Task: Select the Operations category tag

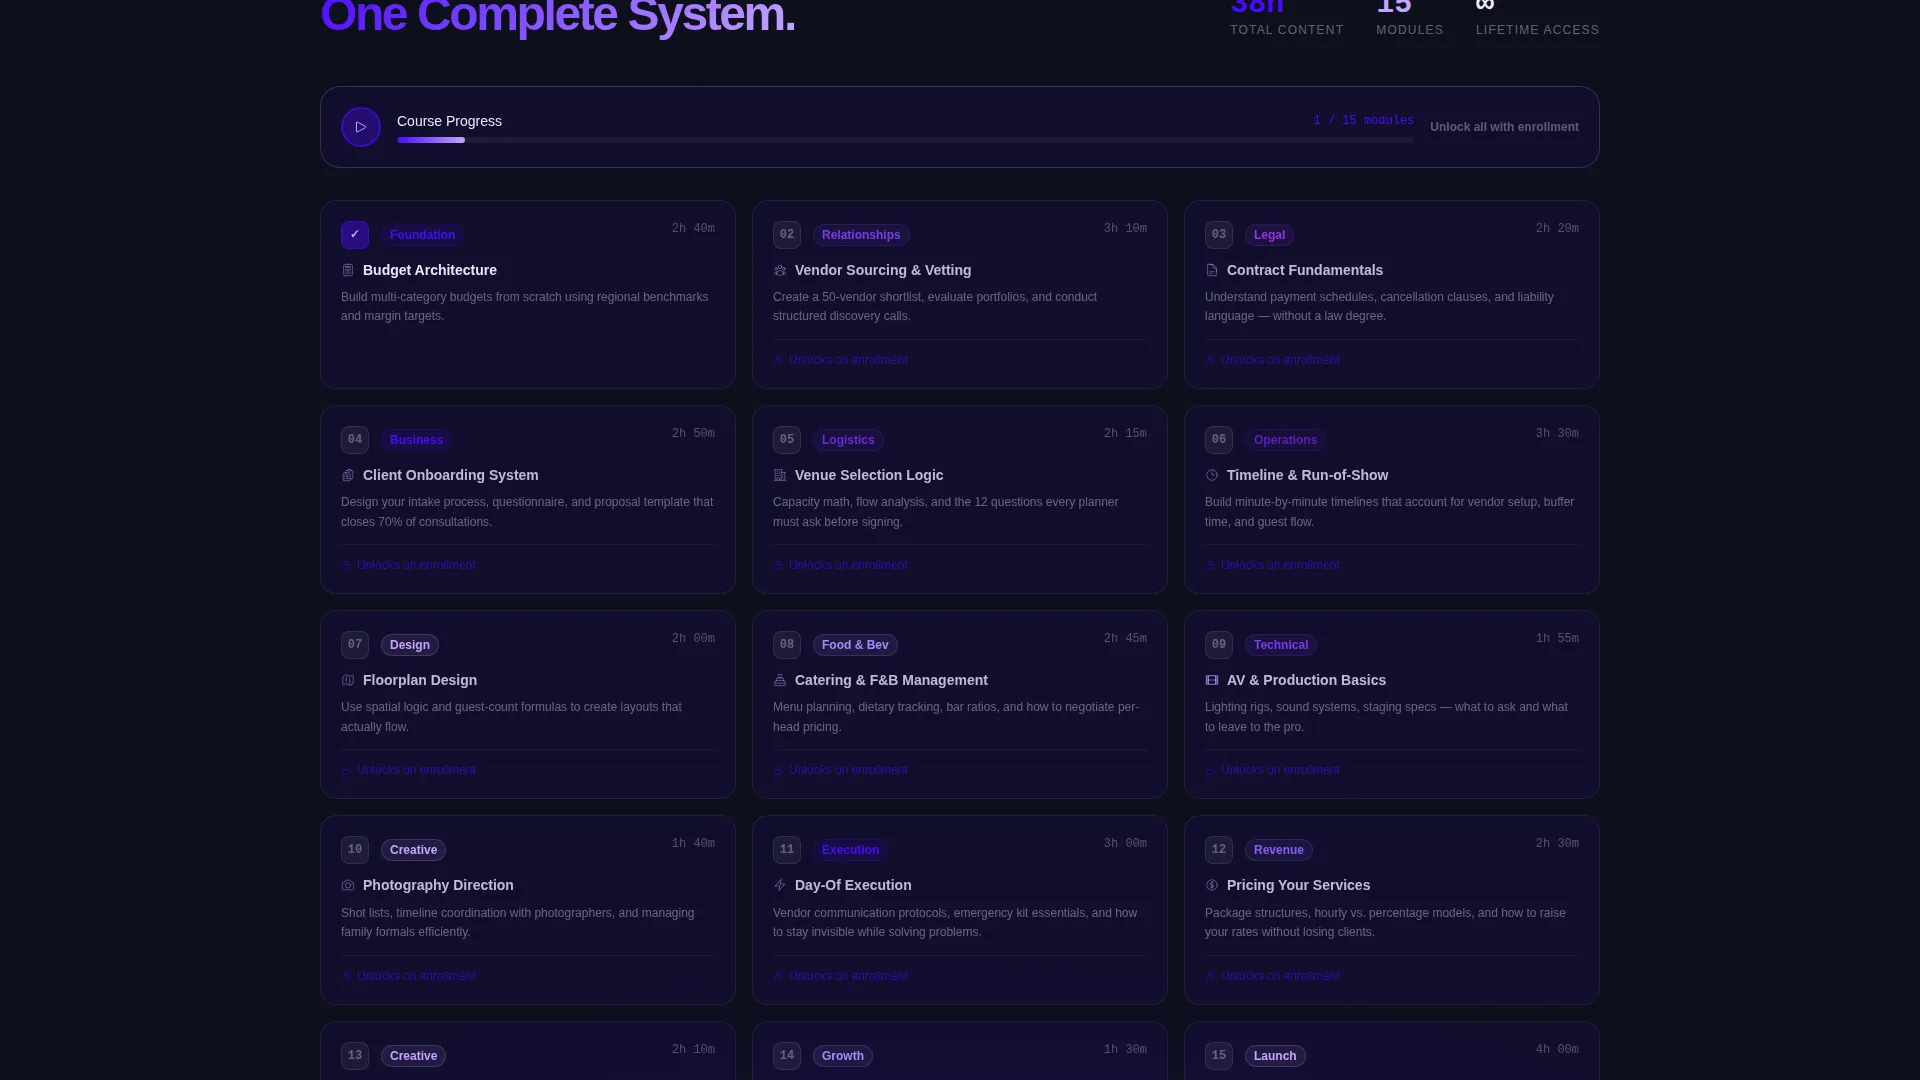Action: pyautogui.click(x=1285, y=440)
